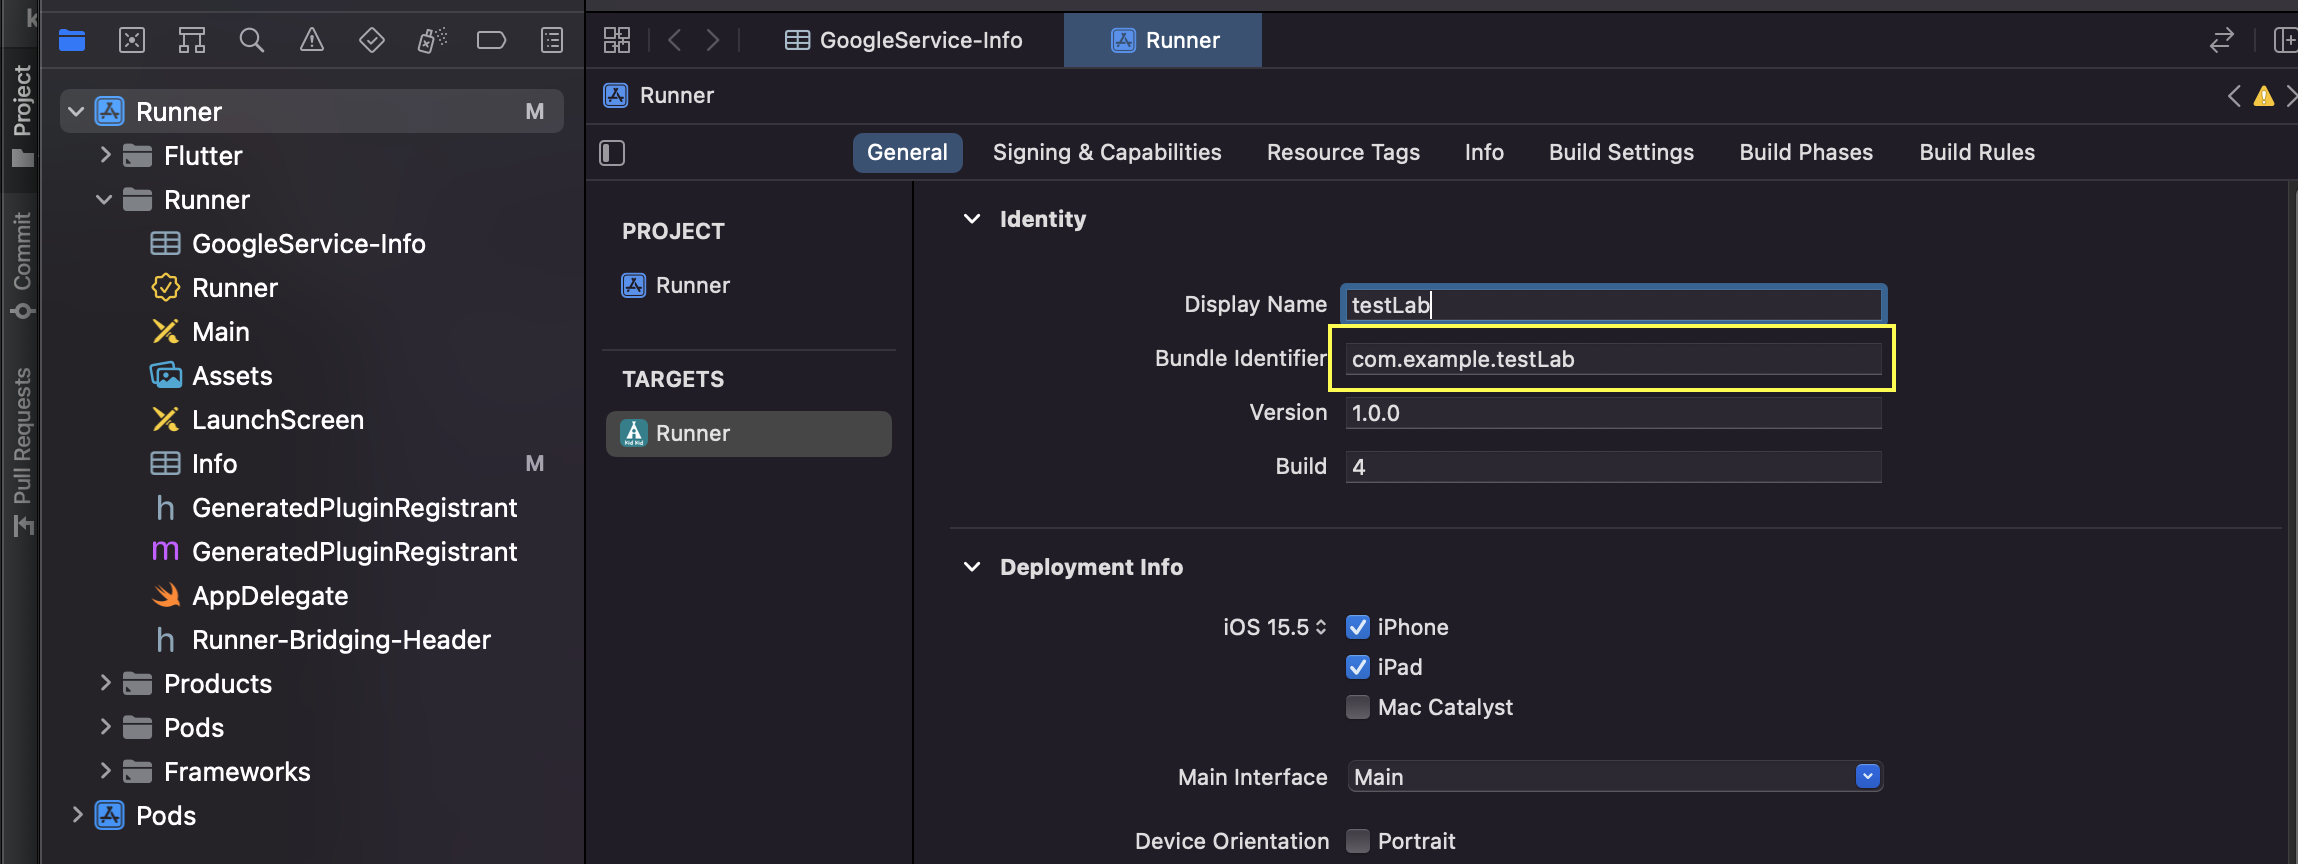Click the Build number field
Viewport: 2298px width, 864px height.
coord(1613,467)
